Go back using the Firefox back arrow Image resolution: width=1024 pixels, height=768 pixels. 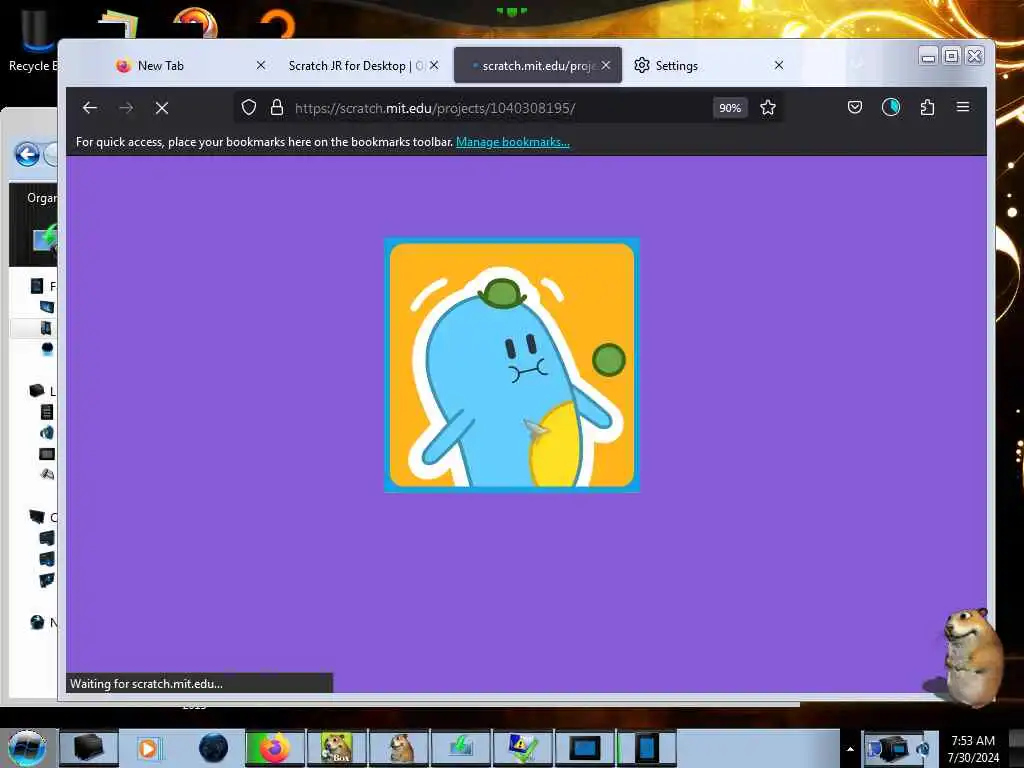click(90, 108)
